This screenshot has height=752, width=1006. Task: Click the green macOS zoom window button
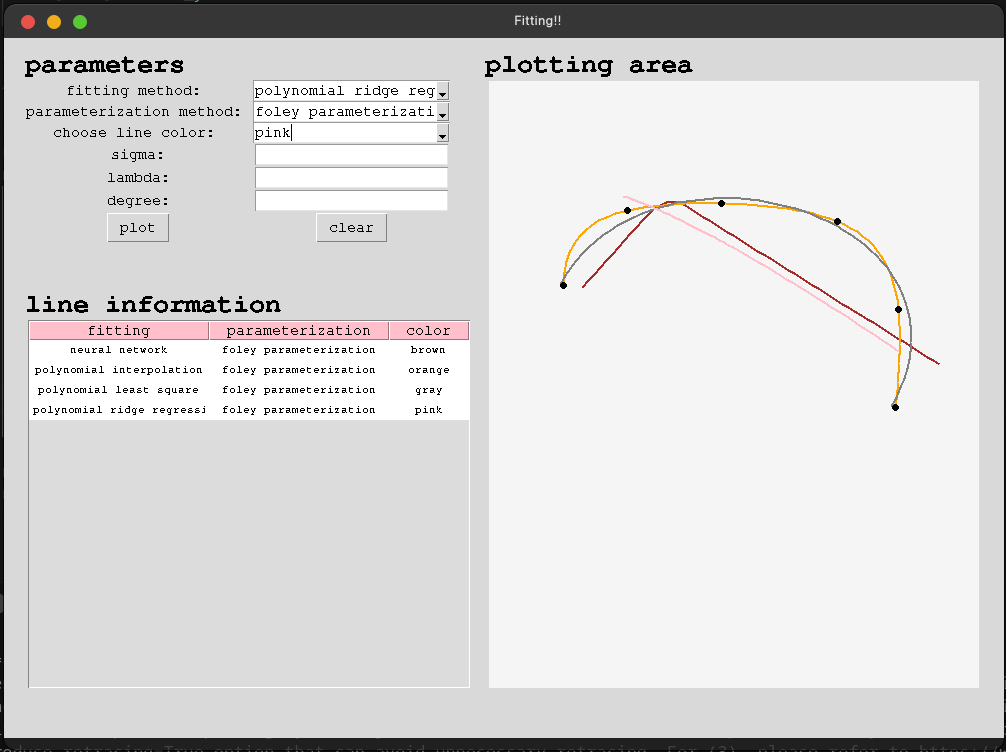[80, 21]
